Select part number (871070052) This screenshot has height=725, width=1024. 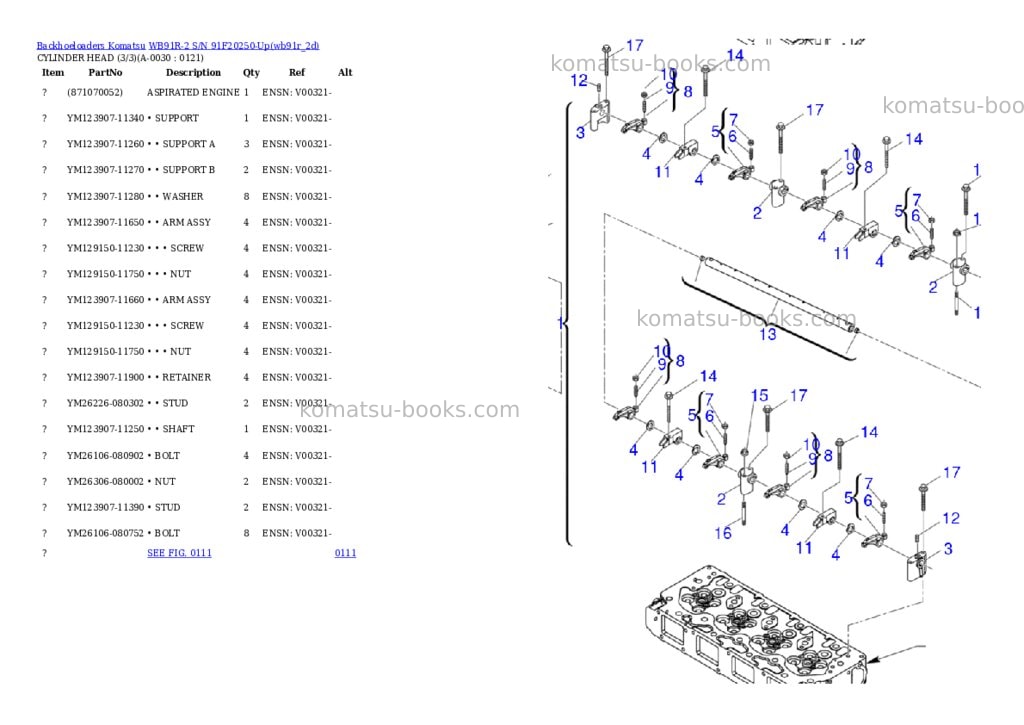tap(95, 93)
